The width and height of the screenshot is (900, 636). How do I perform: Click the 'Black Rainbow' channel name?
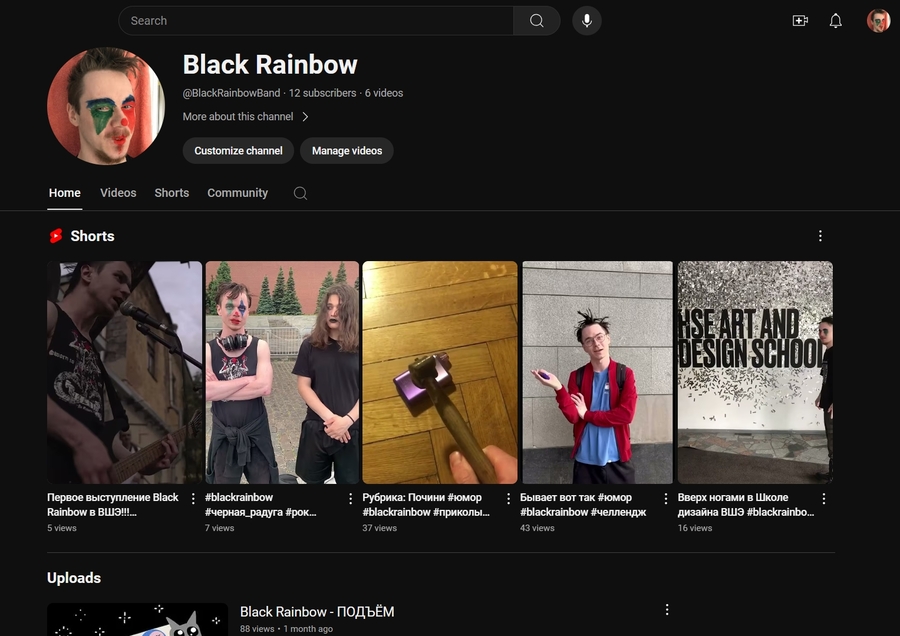(x=270, y=64)
